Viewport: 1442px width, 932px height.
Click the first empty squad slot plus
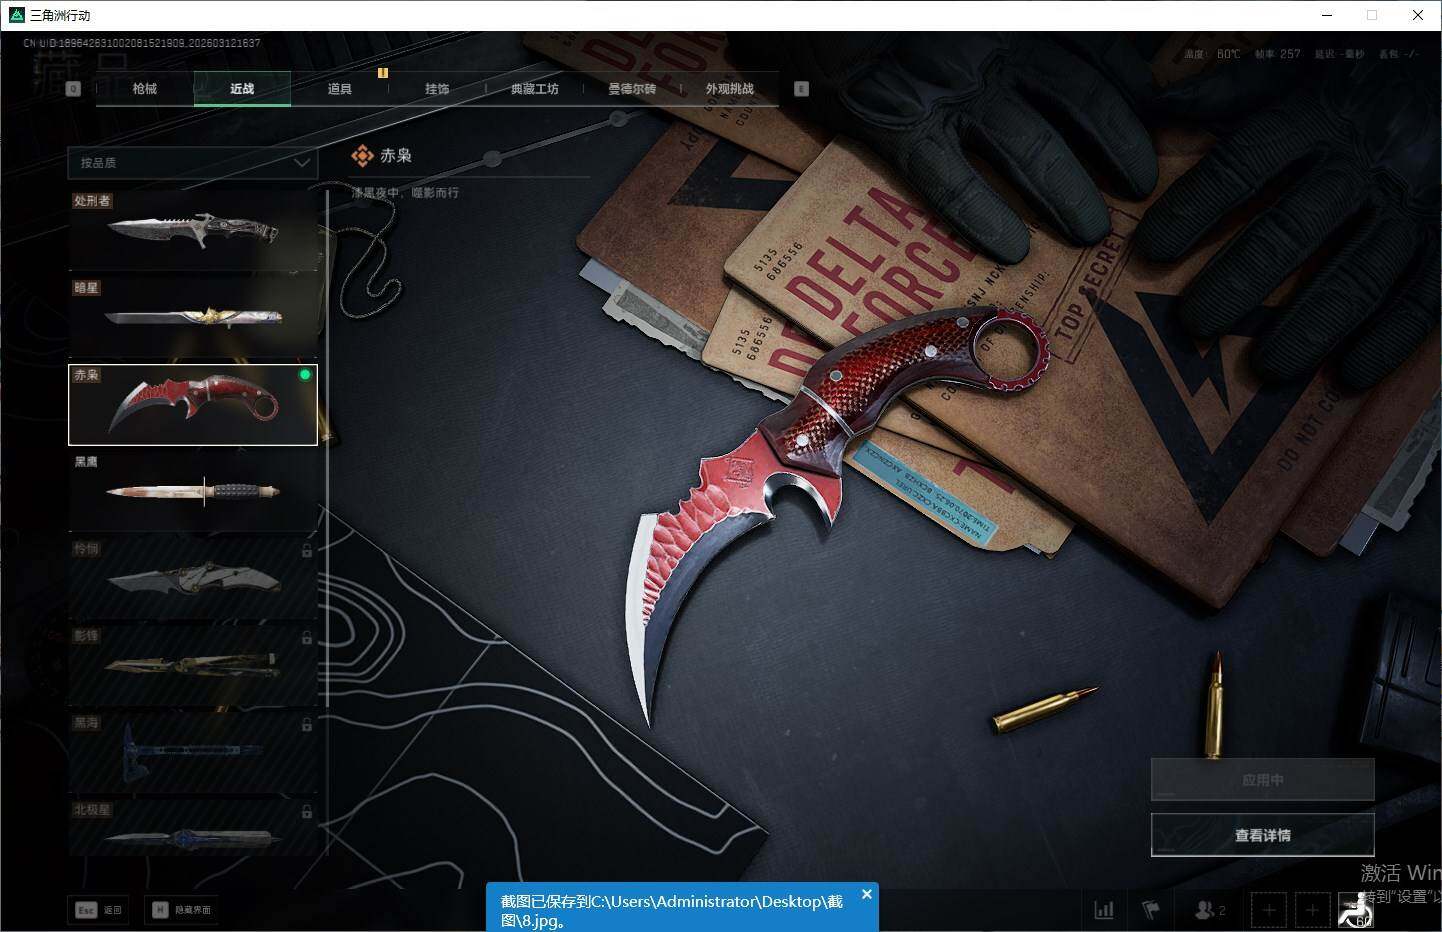1269,910
